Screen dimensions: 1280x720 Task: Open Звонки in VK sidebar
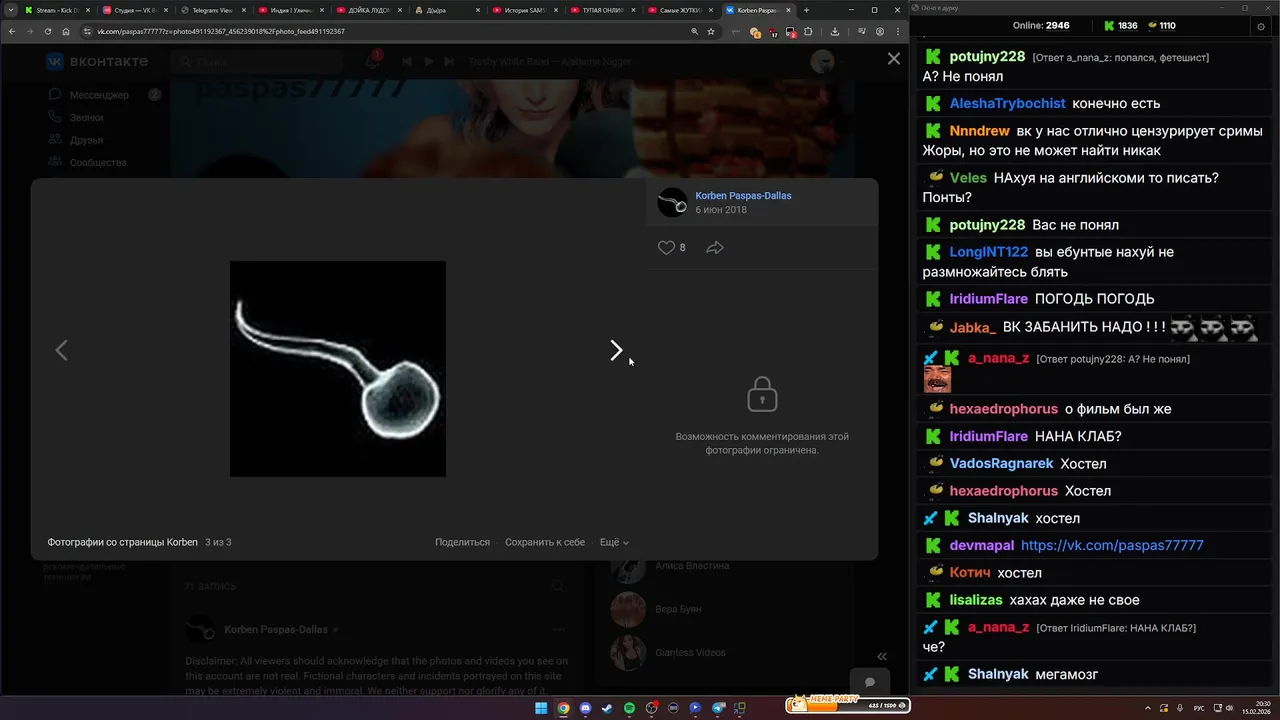coord(87,117)
